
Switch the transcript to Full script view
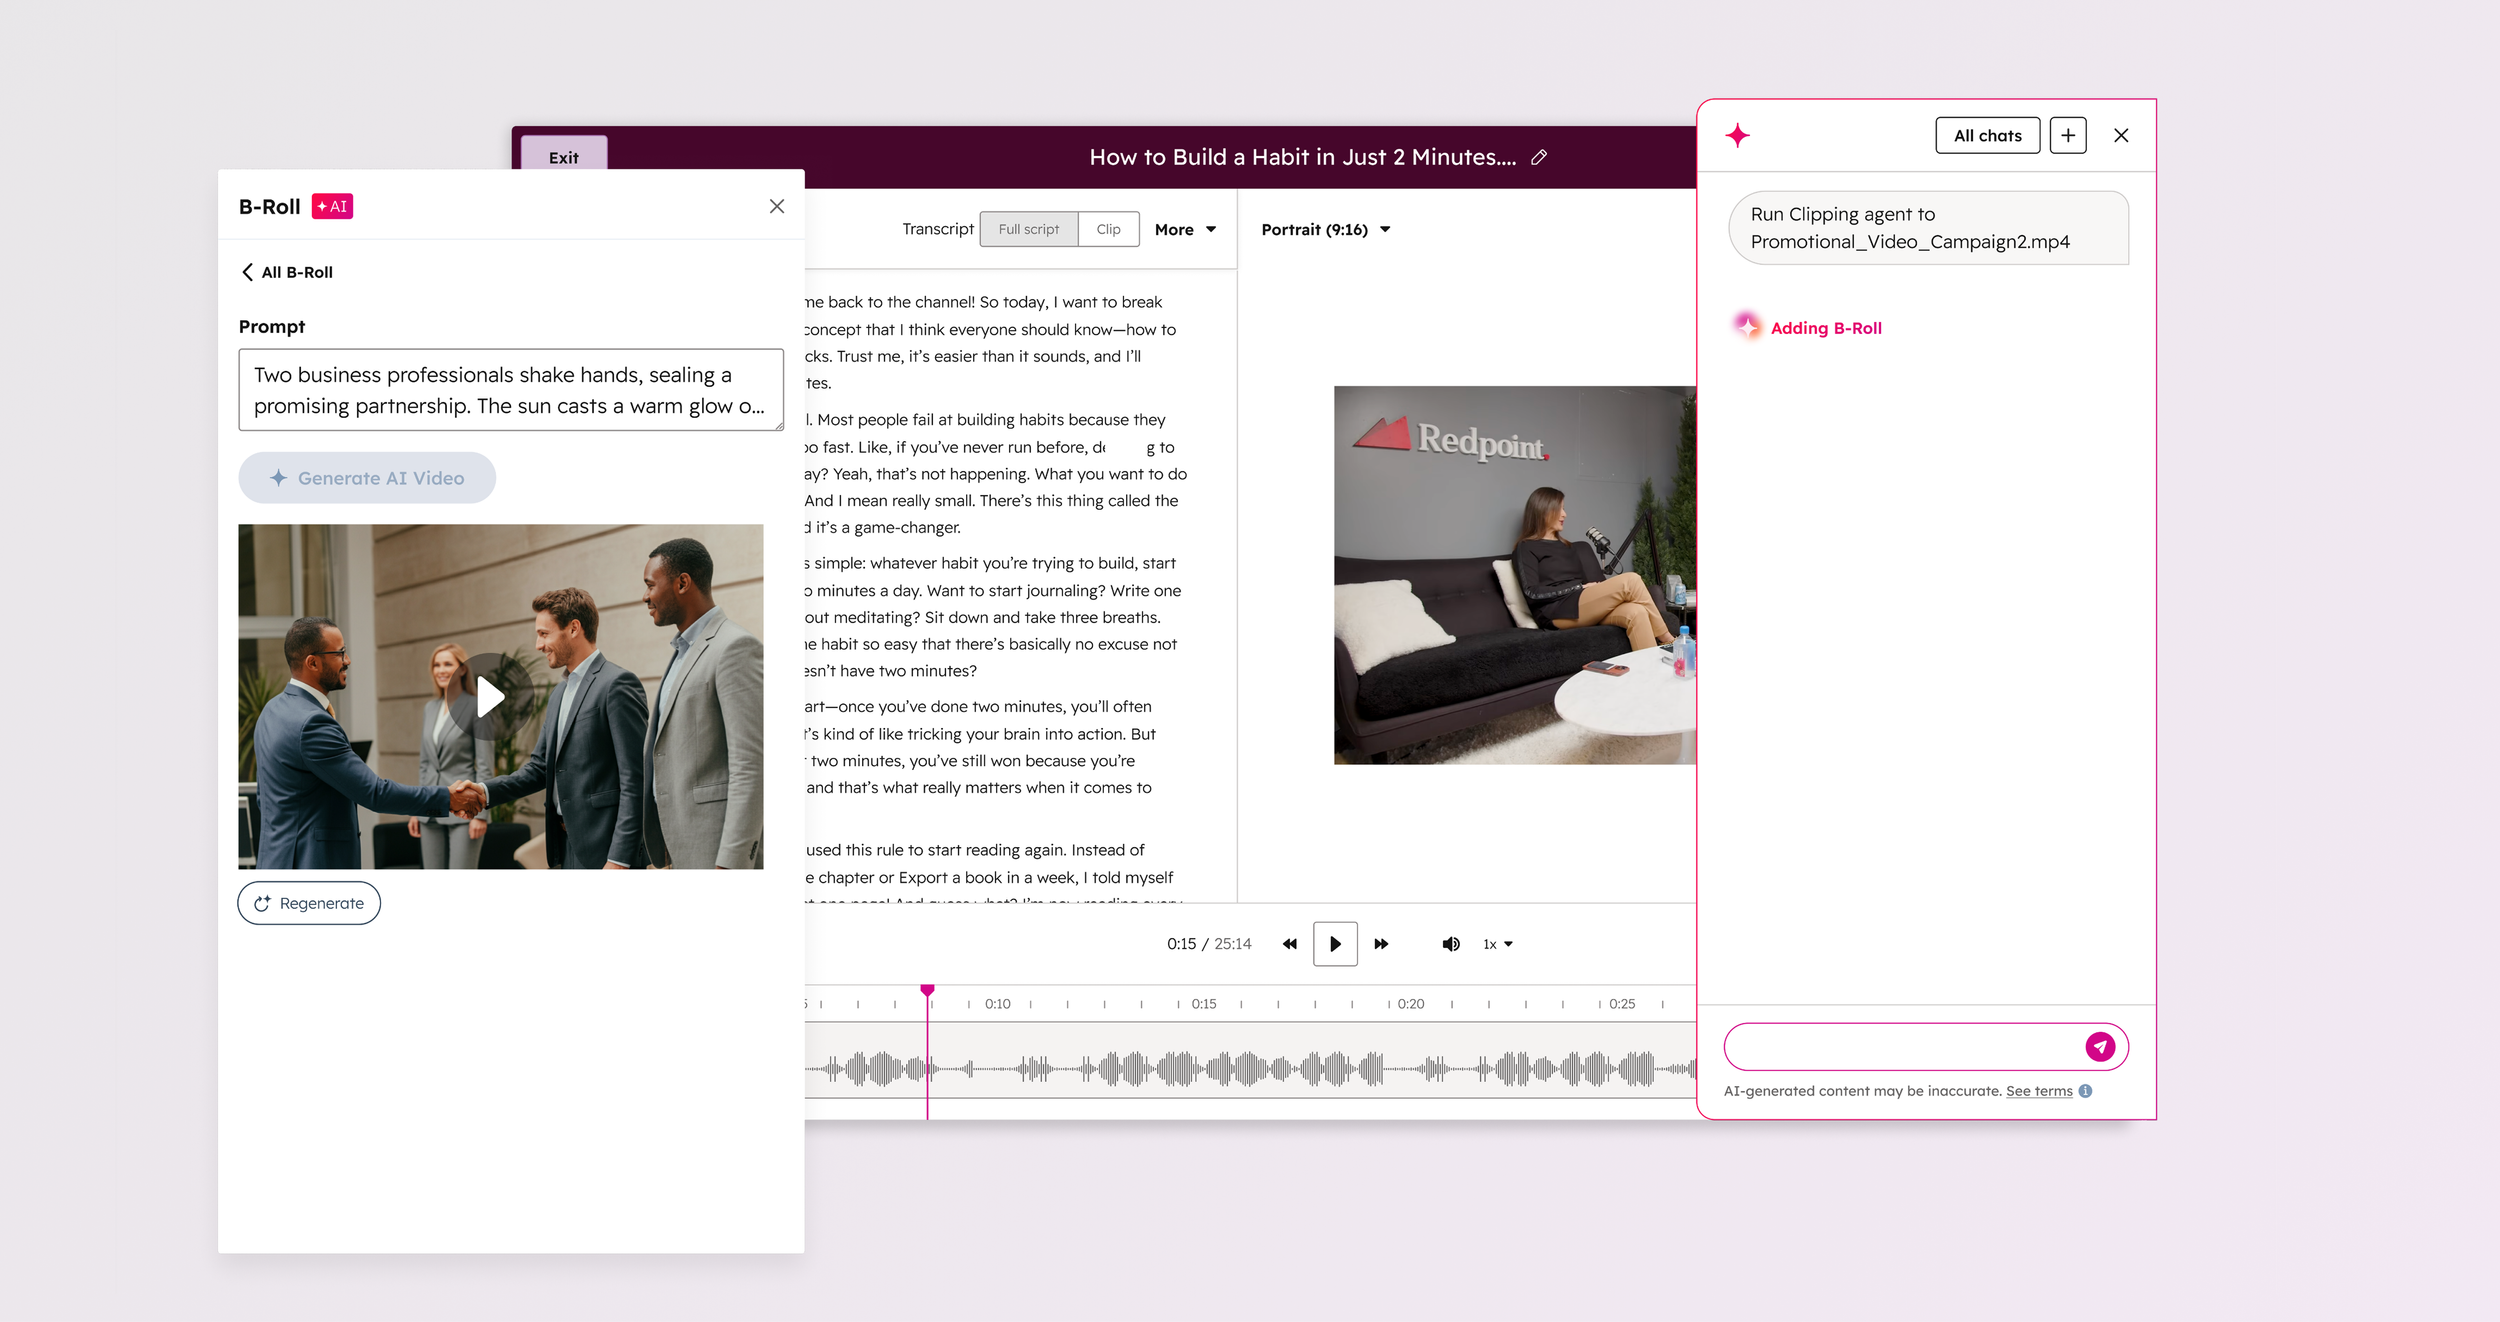pyautogui.click(x=1028, y=229)
